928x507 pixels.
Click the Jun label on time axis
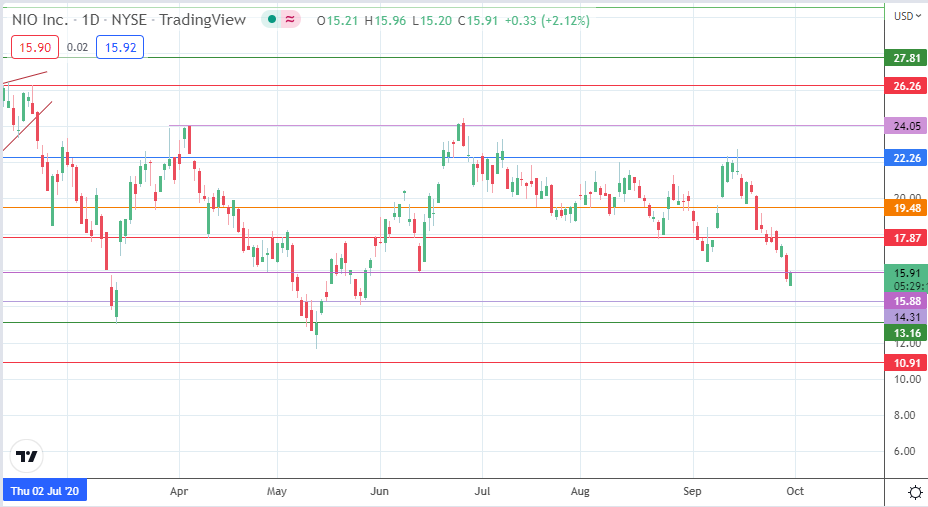[379, 491]
